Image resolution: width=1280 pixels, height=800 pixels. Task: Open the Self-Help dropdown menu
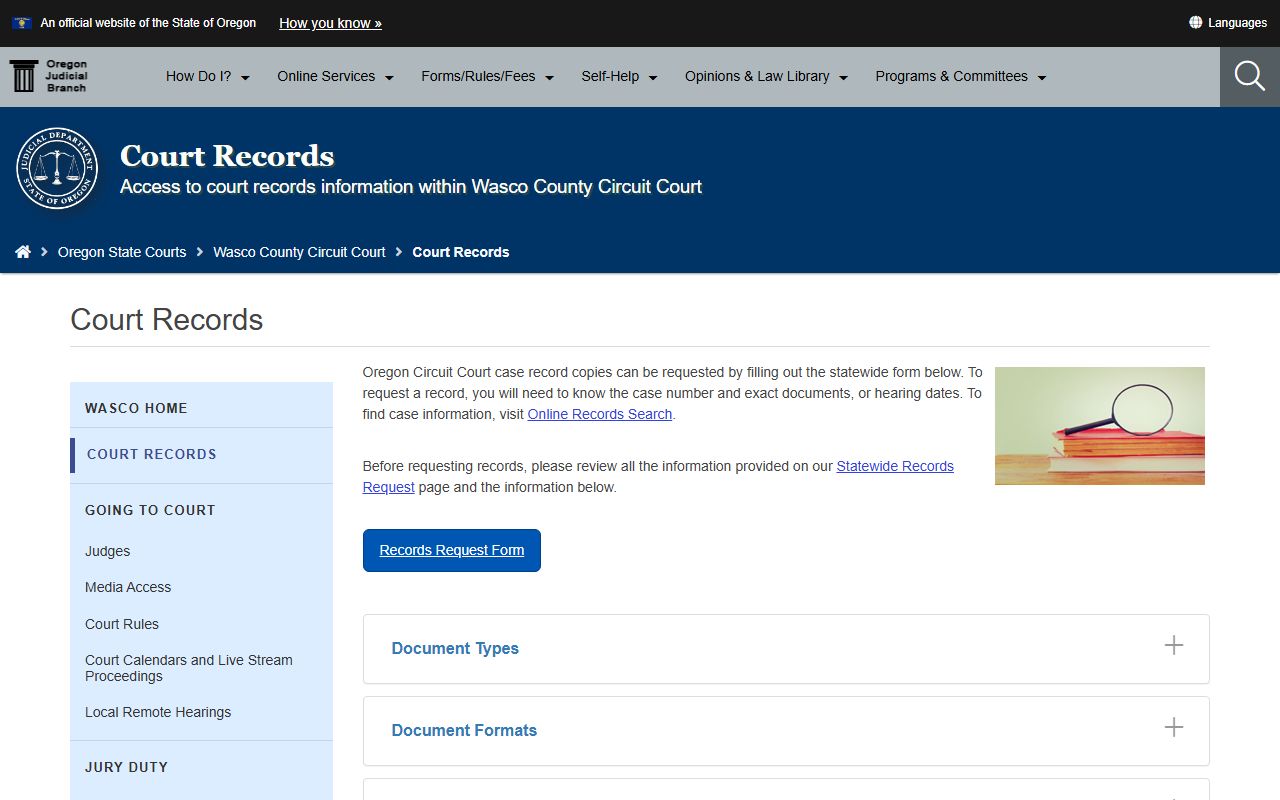[x=620, y=76]
